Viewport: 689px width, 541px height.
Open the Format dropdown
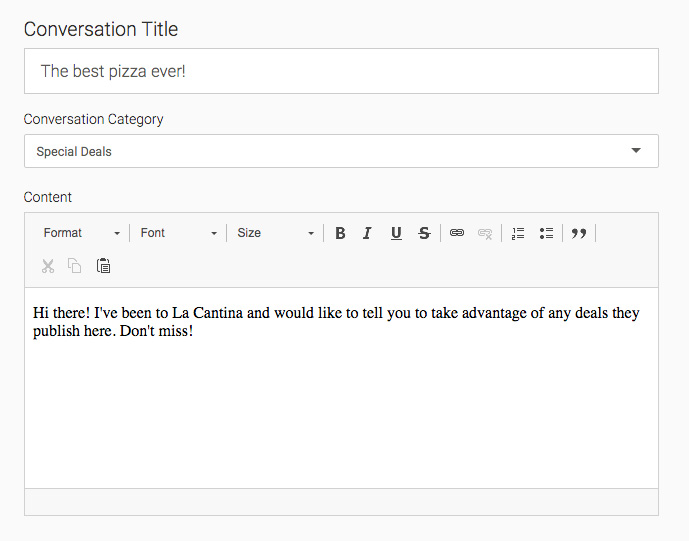point(82,233)
